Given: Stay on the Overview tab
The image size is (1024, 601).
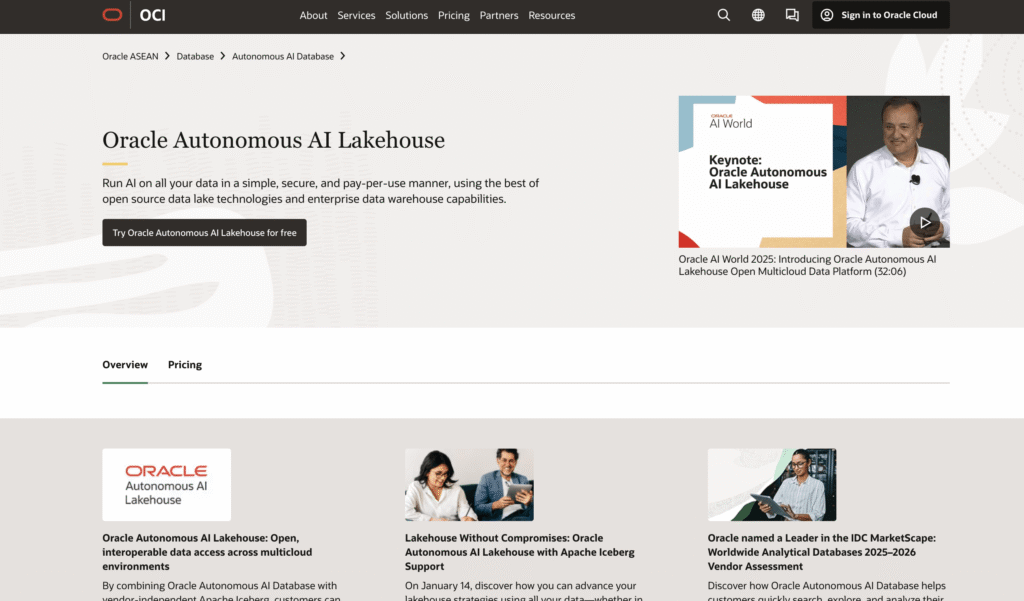Looking at the screenshot, I should [x=124, y=364].
